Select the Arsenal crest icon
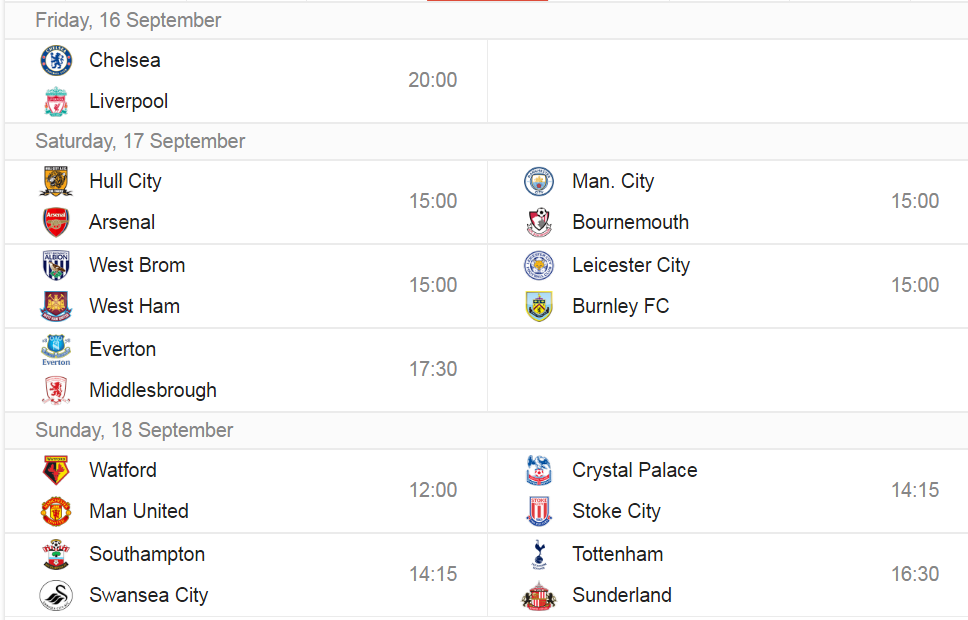968x620 pixels. (x=56, y=222)
